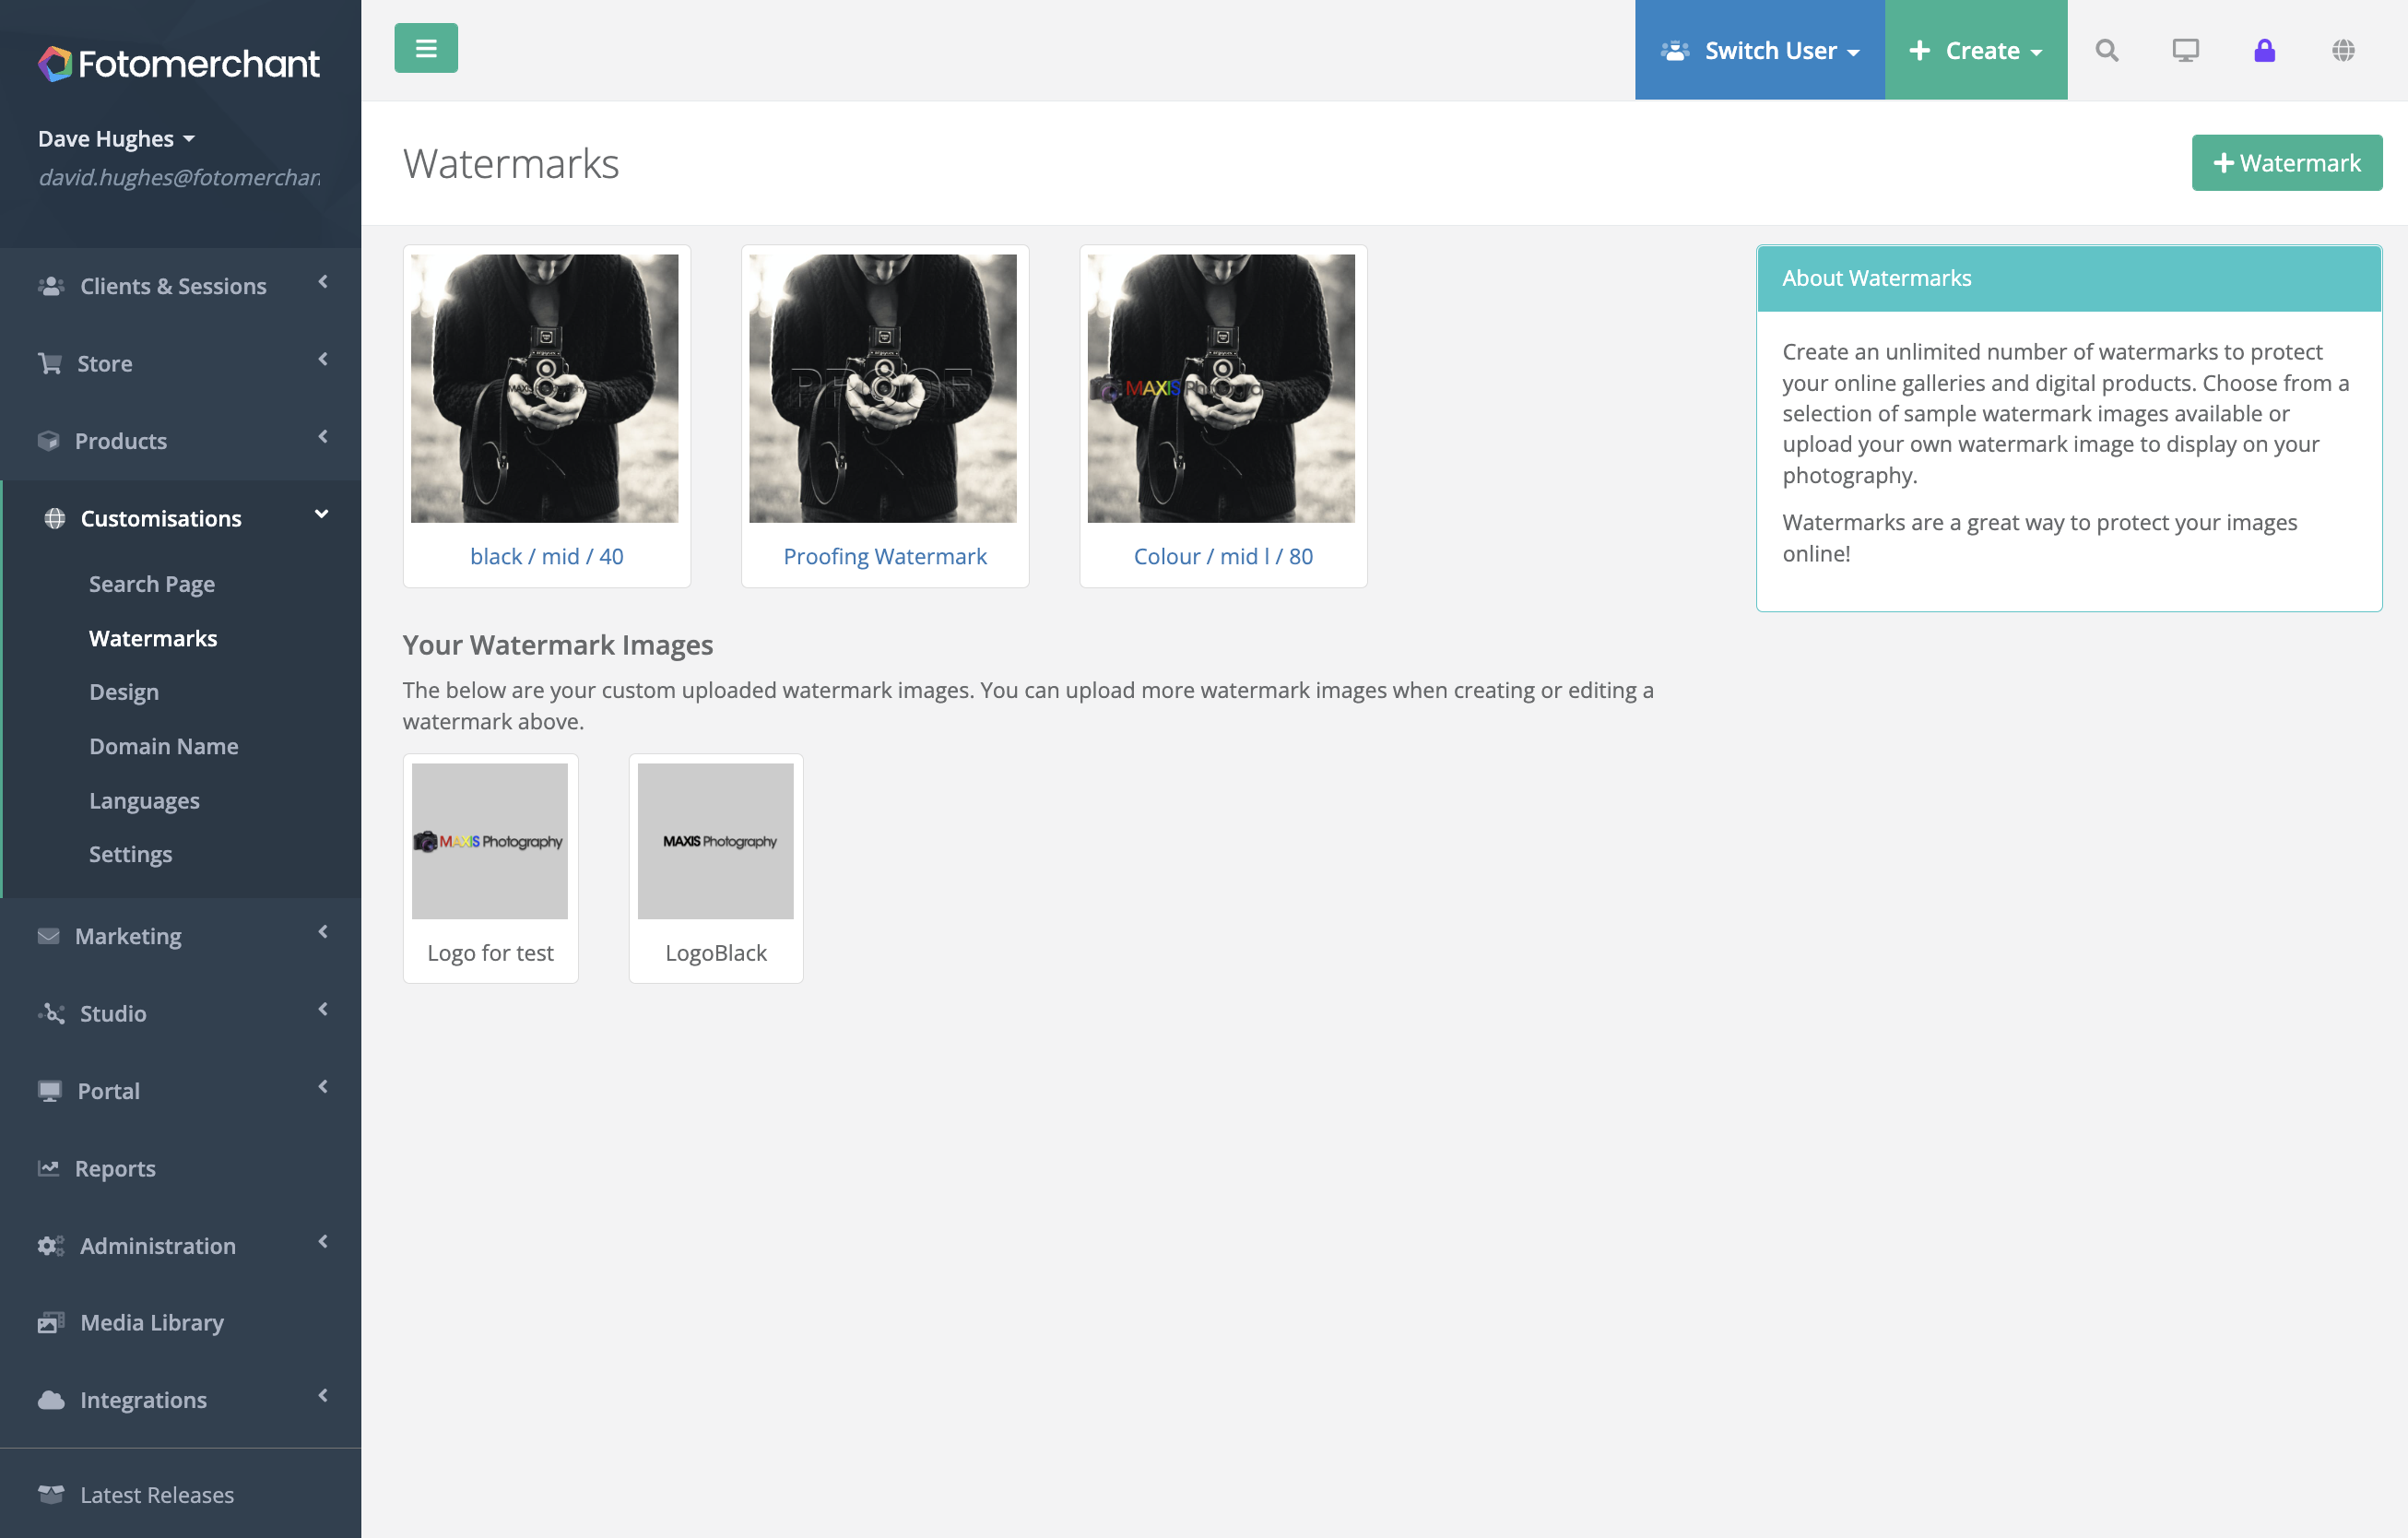2408x1538 pixels.
Task: Open the Dave Hughes user dropdown
Action: (x=116, y=139)
